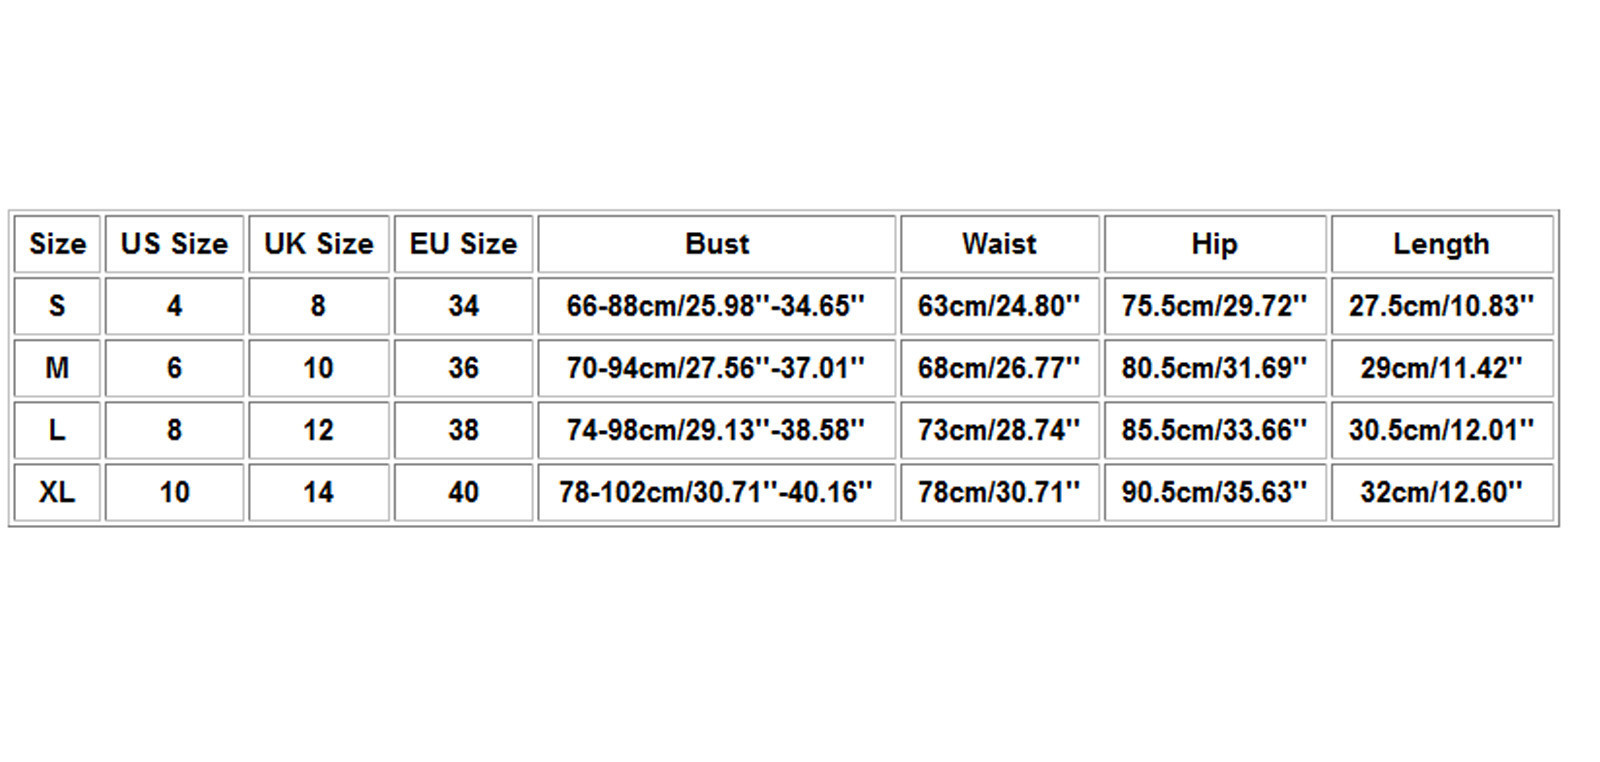Select the XL size row label
The image size is (1600, 762).
57,492
